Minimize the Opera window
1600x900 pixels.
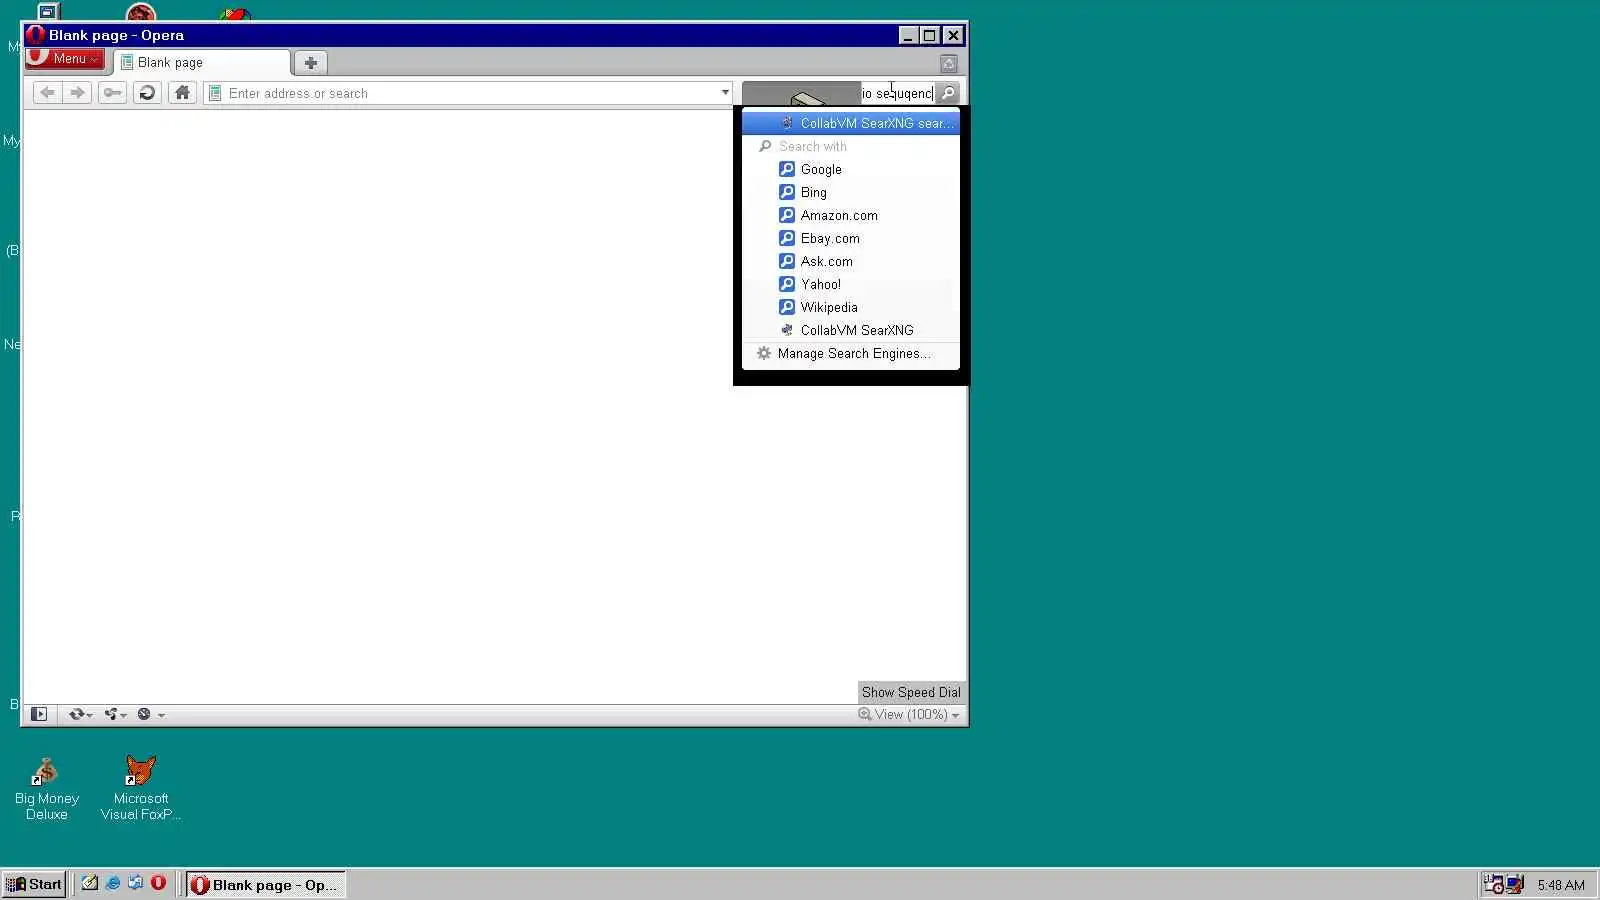tap(908, 35)
